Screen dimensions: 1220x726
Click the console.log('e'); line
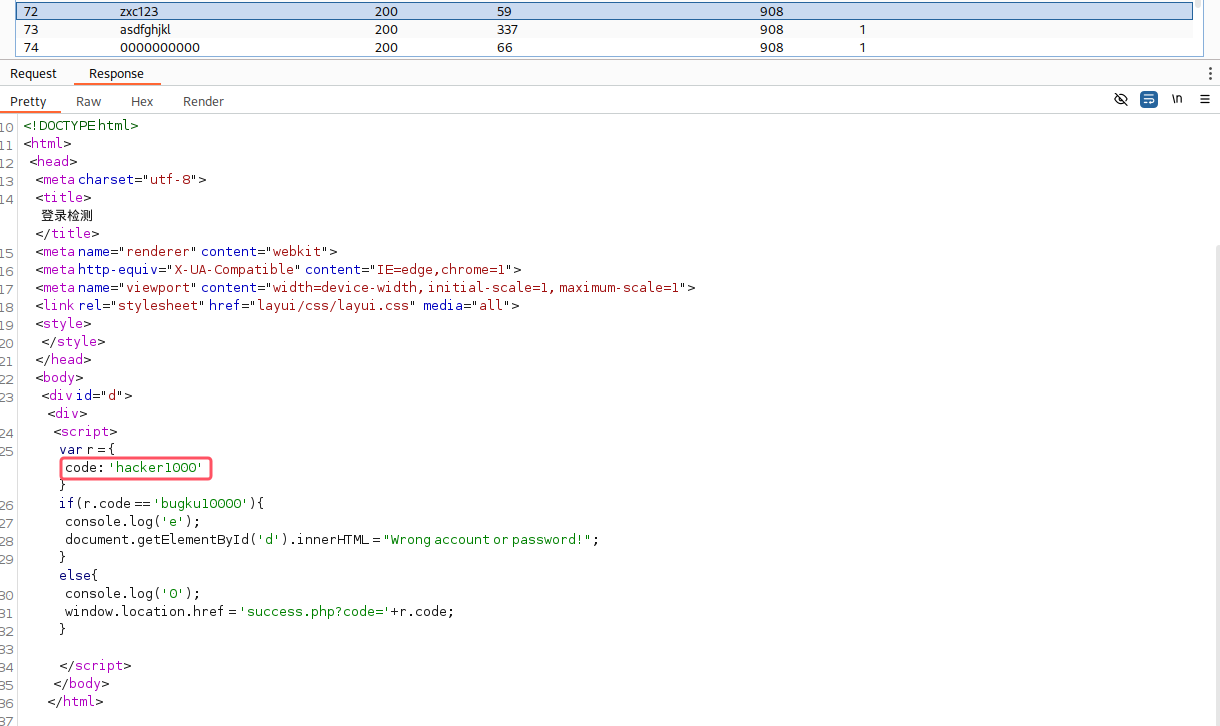[133, 522]
